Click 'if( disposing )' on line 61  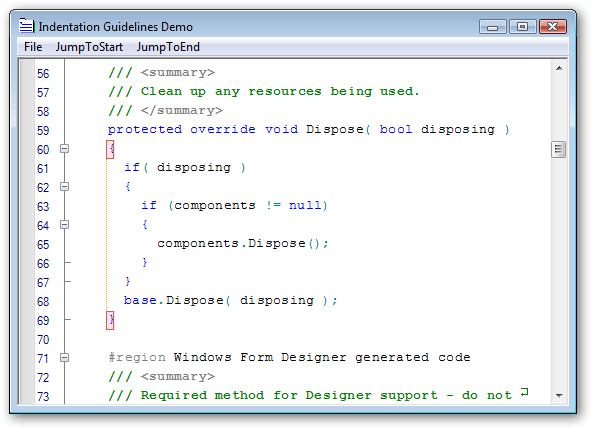point(185,167)
